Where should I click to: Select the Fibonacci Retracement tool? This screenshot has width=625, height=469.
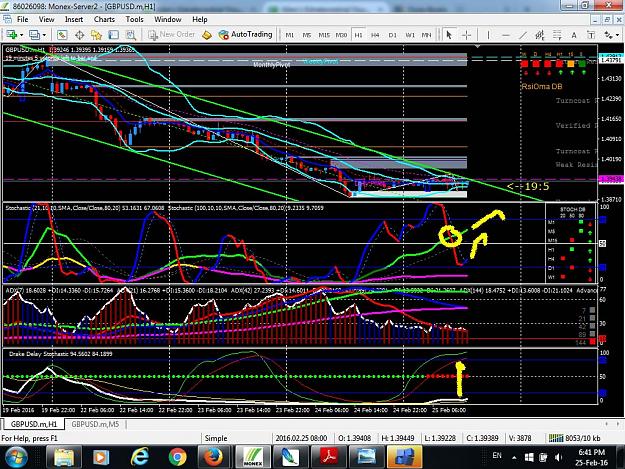tap(557, 35)
